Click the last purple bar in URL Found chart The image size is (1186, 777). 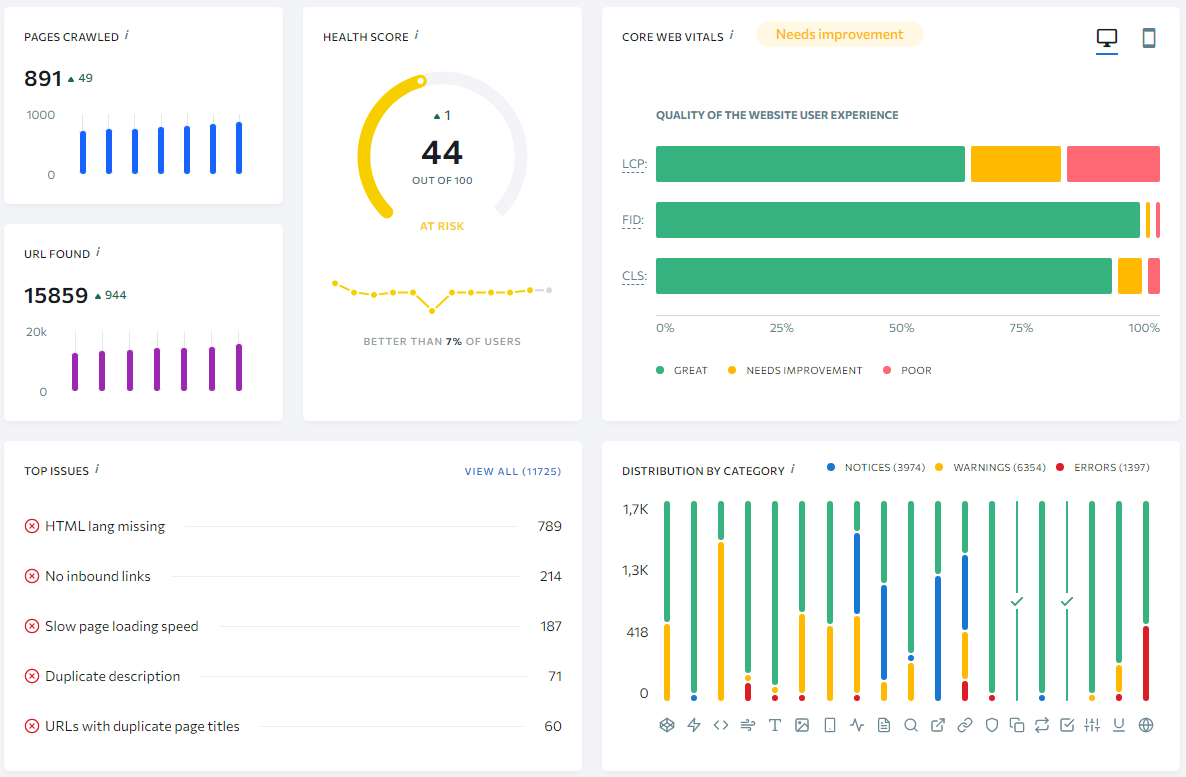point(239,367)
